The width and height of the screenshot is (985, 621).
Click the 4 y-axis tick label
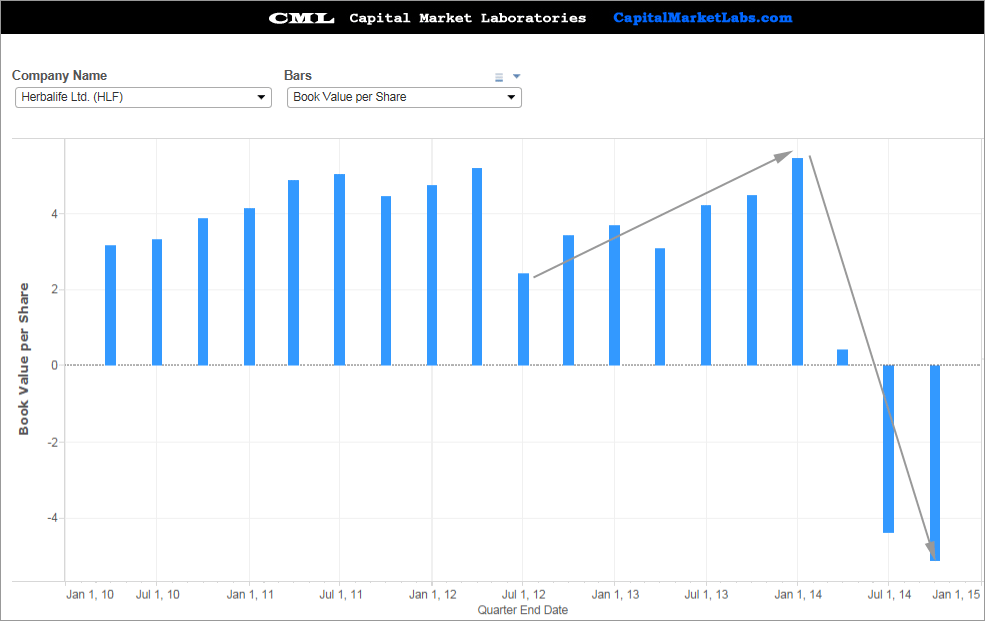click(55, 214)
